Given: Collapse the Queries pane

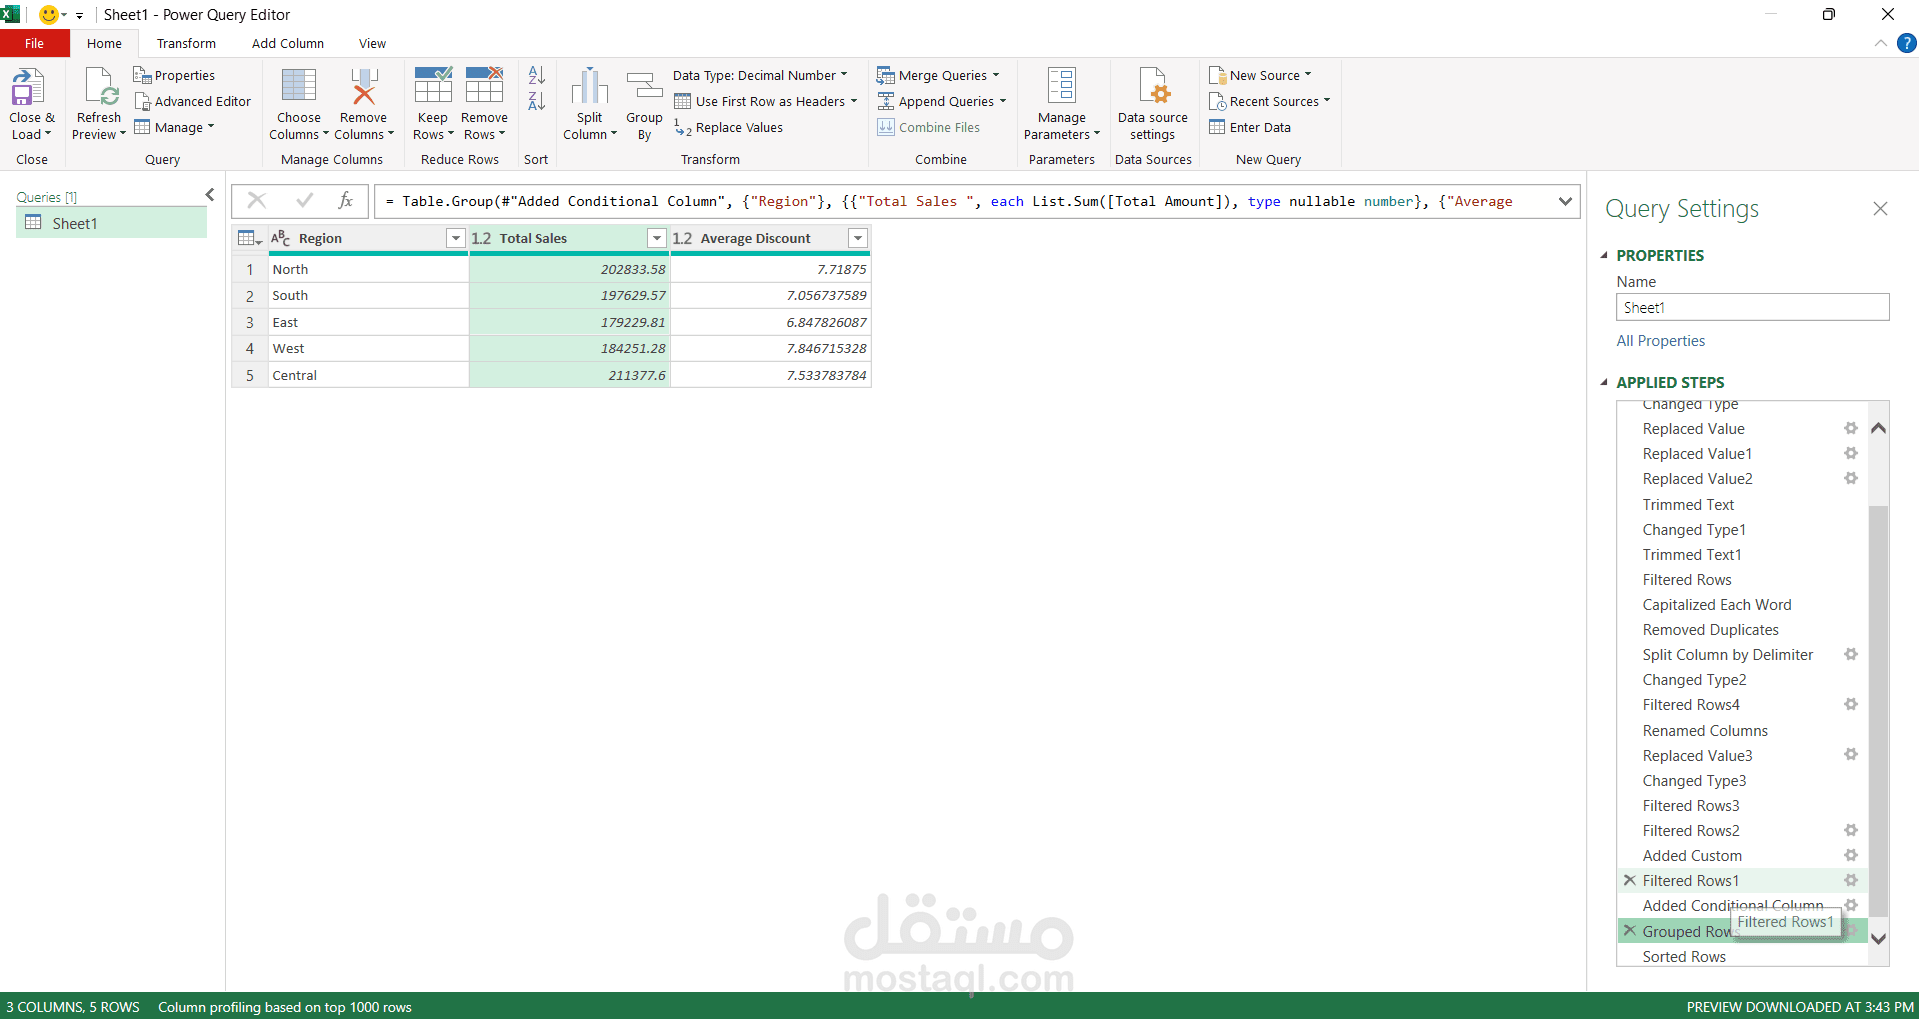Looking at the screenshot, I should click(x=210, y=195).
